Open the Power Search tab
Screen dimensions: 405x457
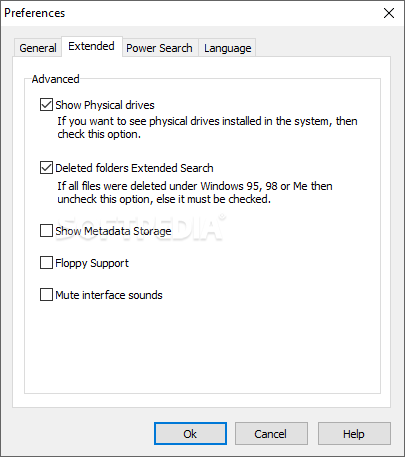[x=160, y=48]
